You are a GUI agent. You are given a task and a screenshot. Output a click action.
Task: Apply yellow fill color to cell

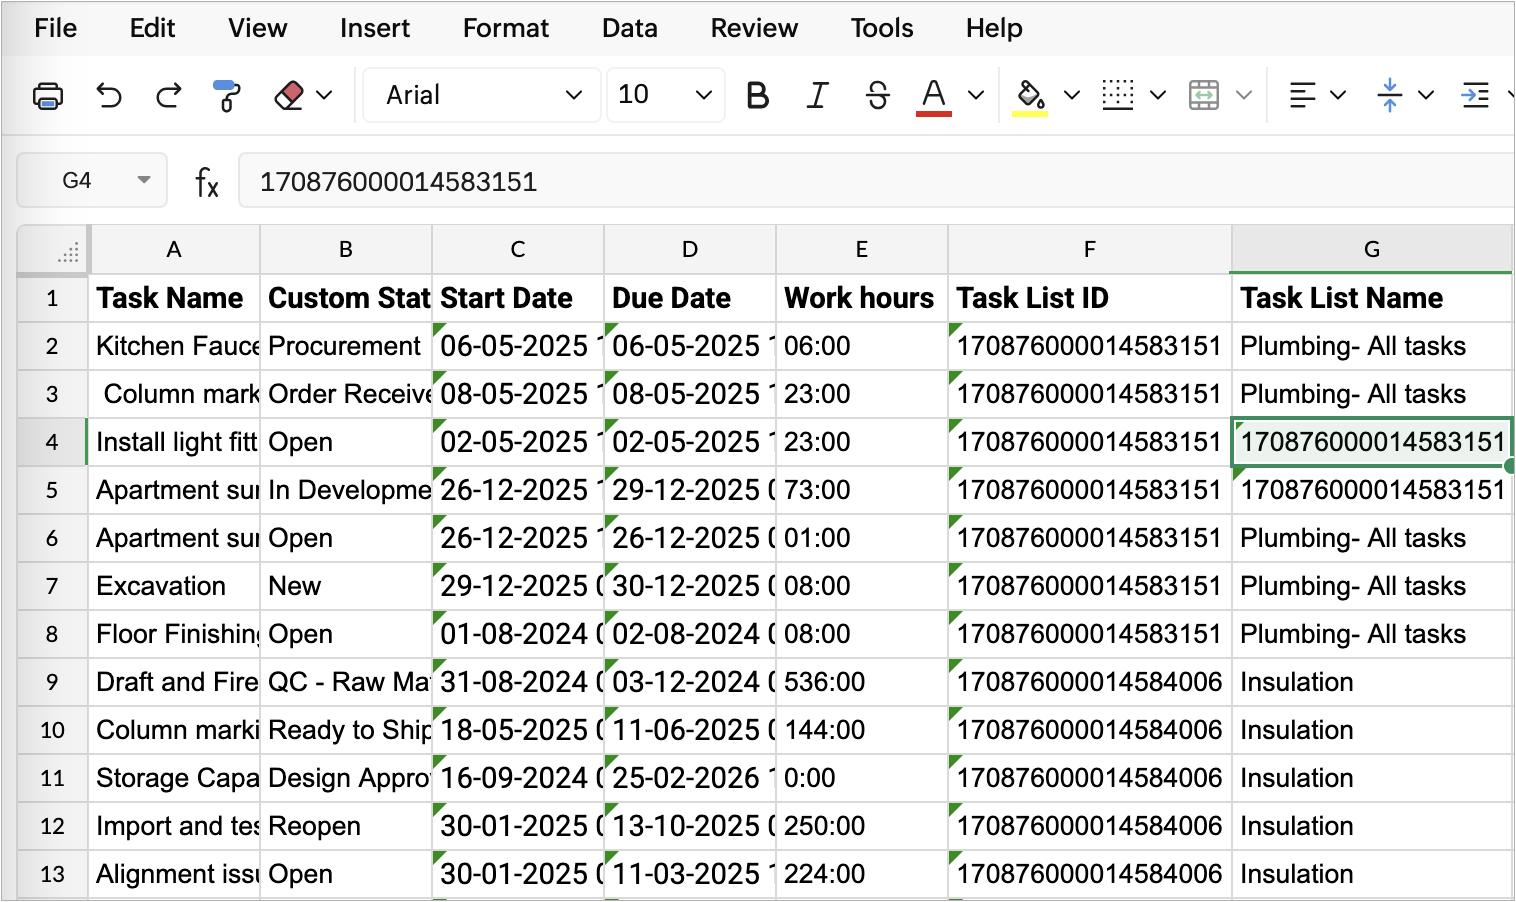(1030, 96)
